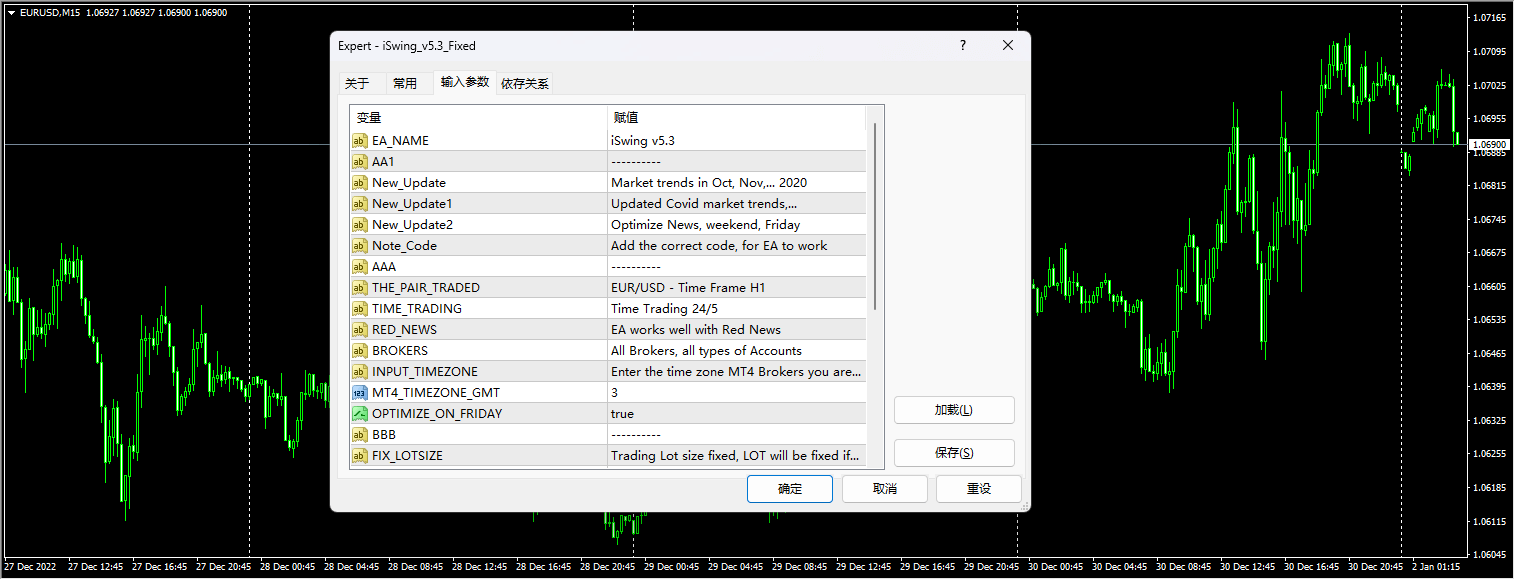Switch to the 常用 tab
The width and height of the screenshot is (1515, 580).
click(x=407, y=83)
